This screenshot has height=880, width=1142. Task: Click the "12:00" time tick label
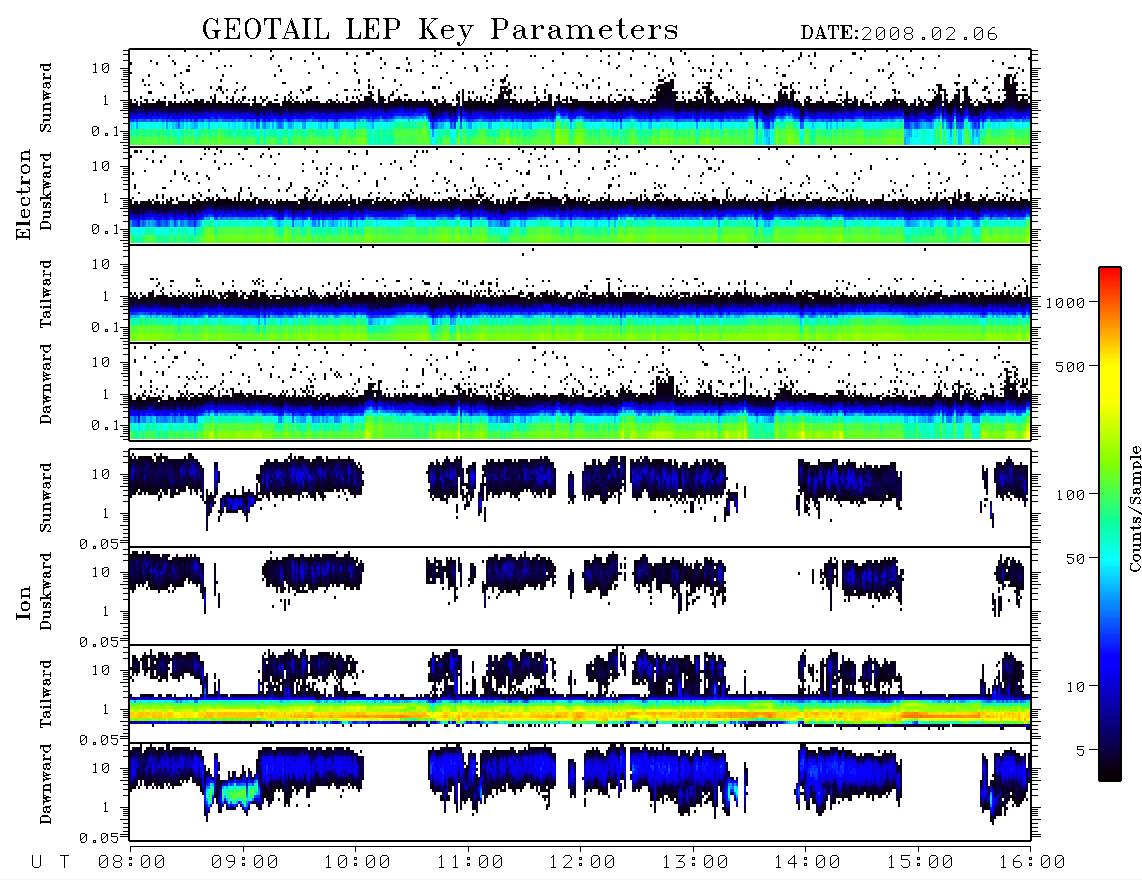click(x=582, y=863)
